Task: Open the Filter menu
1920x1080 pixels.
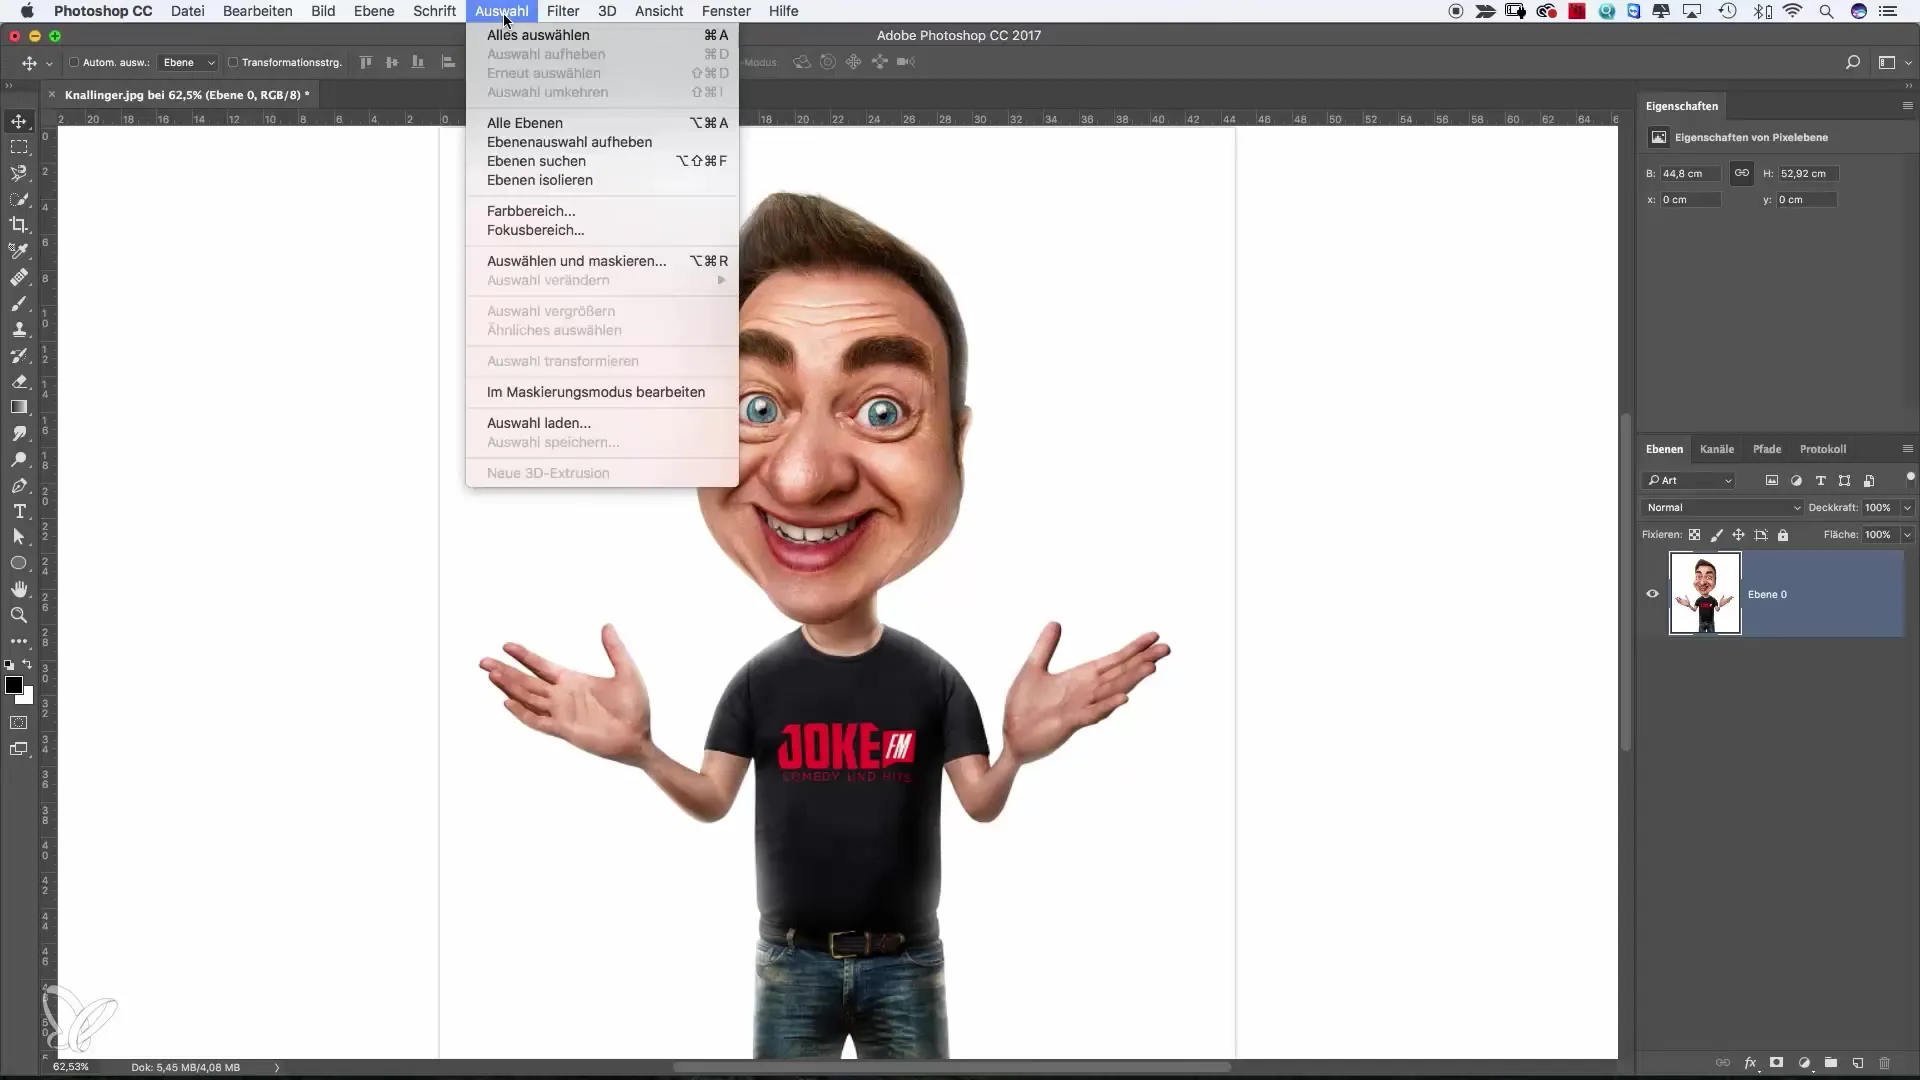Action: click(x=563, y=11)
